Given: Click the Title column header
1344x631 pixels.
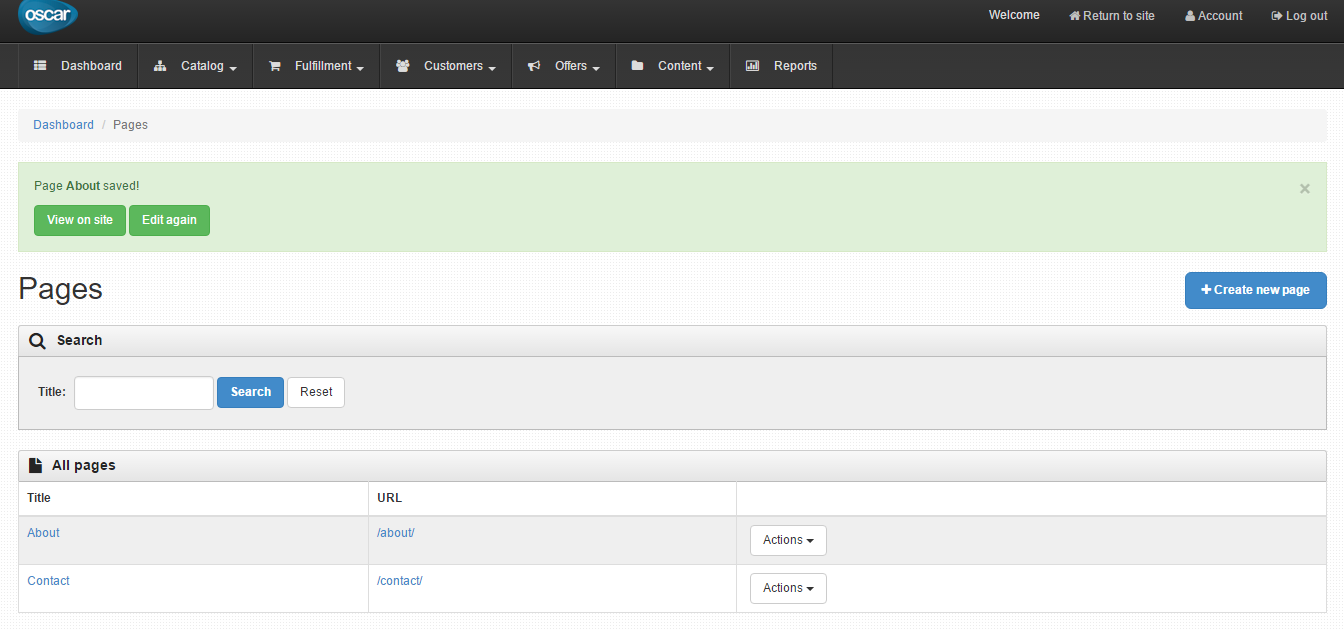Looking at the screenshot, I should (x=39, y=498).
